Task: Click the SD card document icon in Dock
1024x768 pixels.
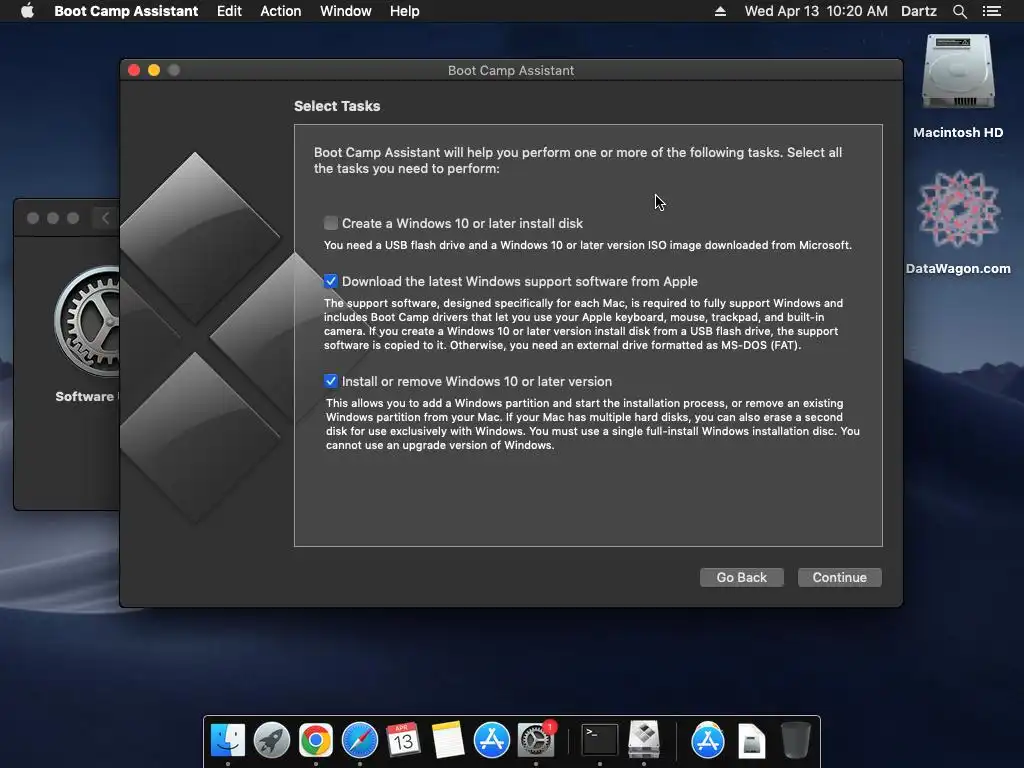Action: (x=752, y=741)
